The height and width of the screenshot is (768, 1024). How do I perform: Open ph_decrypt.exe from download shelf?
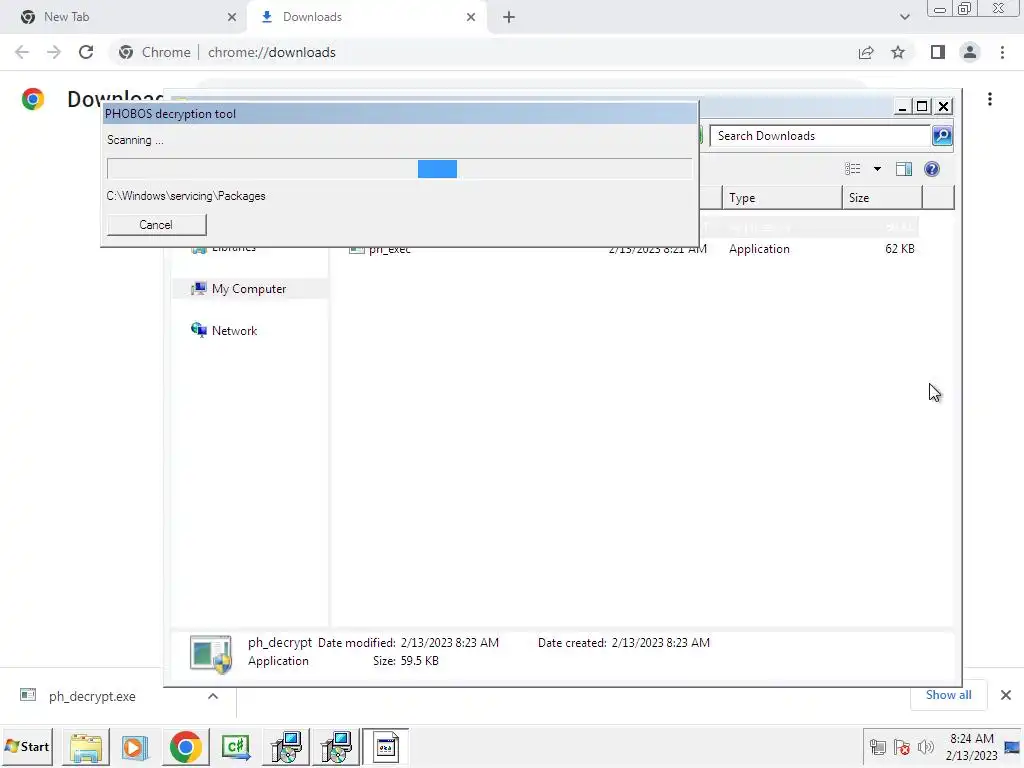coord(91,696)
